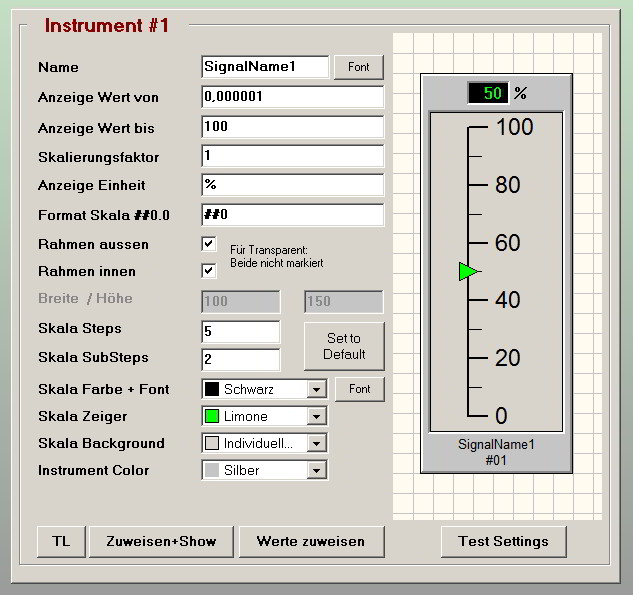Click the 80 label on the preview scale
This screenshot has width=633, height=595.
508,185
